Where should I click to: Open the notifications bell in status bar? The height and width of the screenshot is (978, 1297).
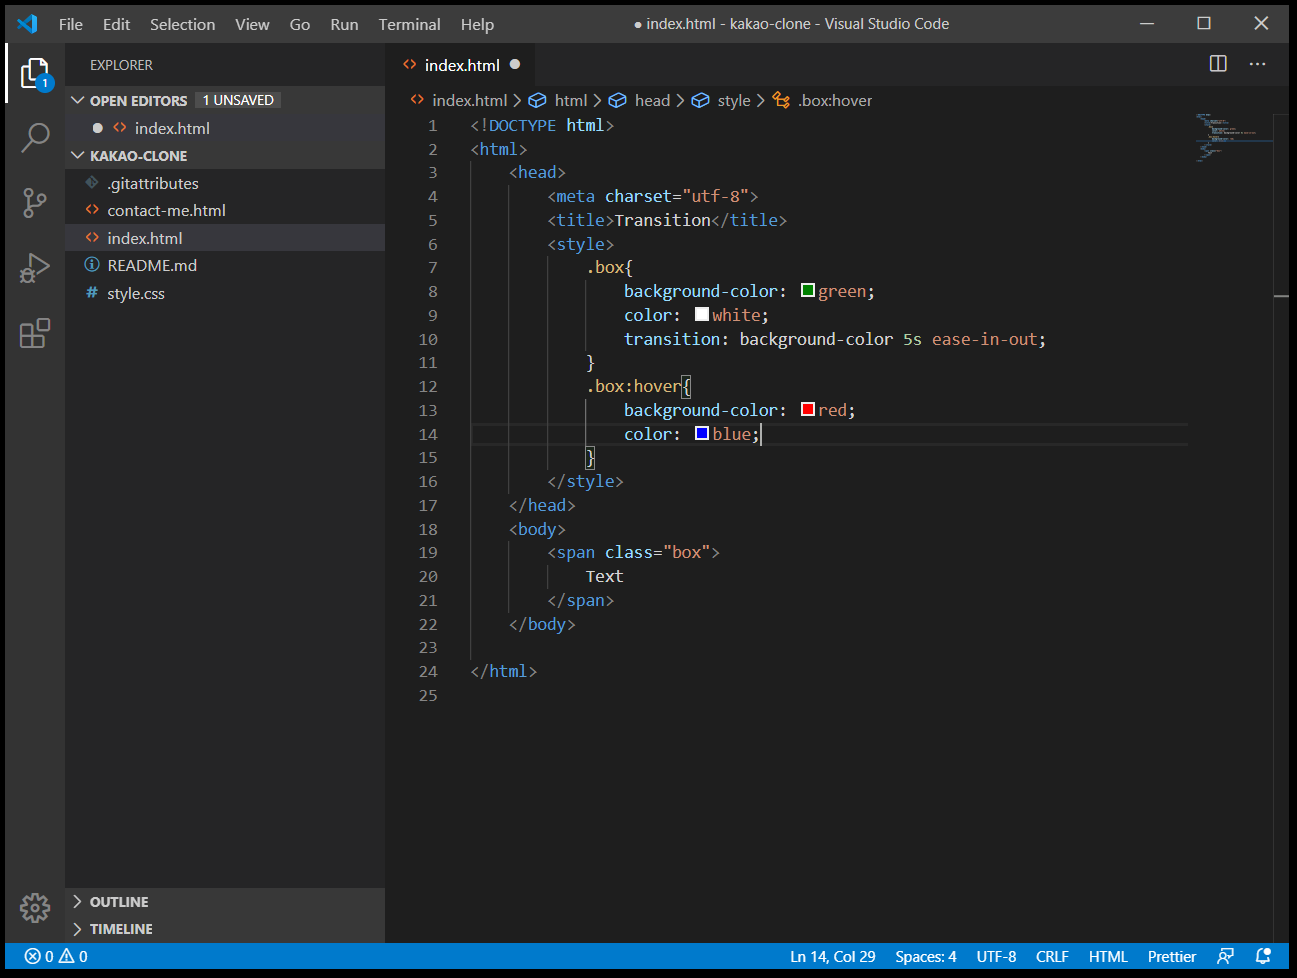pos(1263,957)
